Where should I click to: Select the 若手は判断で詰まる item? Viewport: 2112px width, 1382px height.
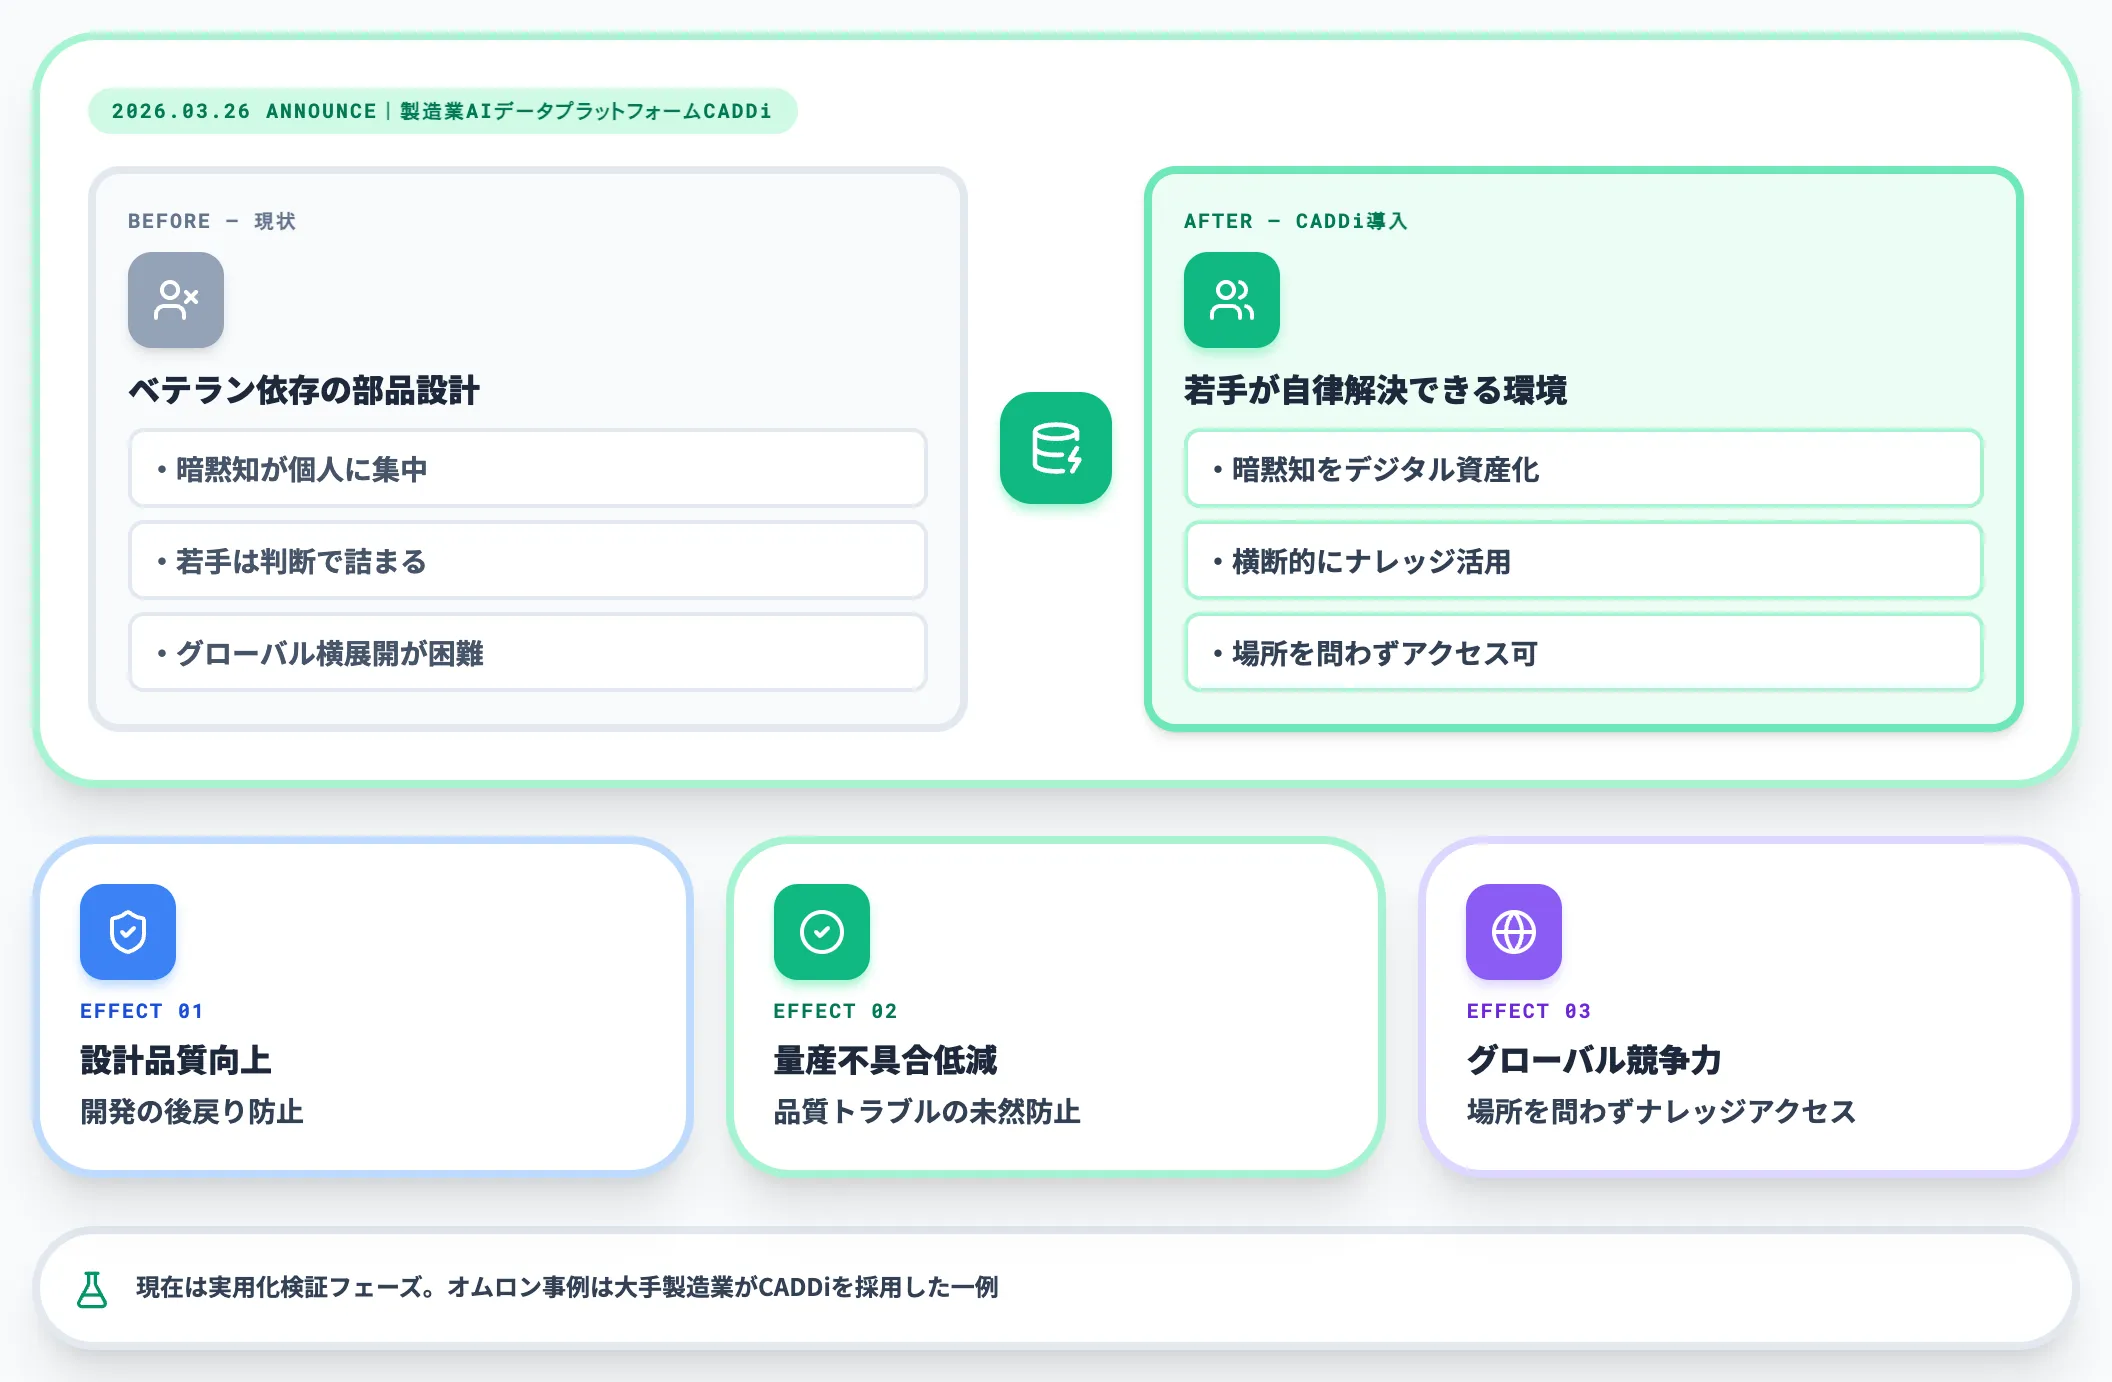pyautogui.click(x=528, y=561)
